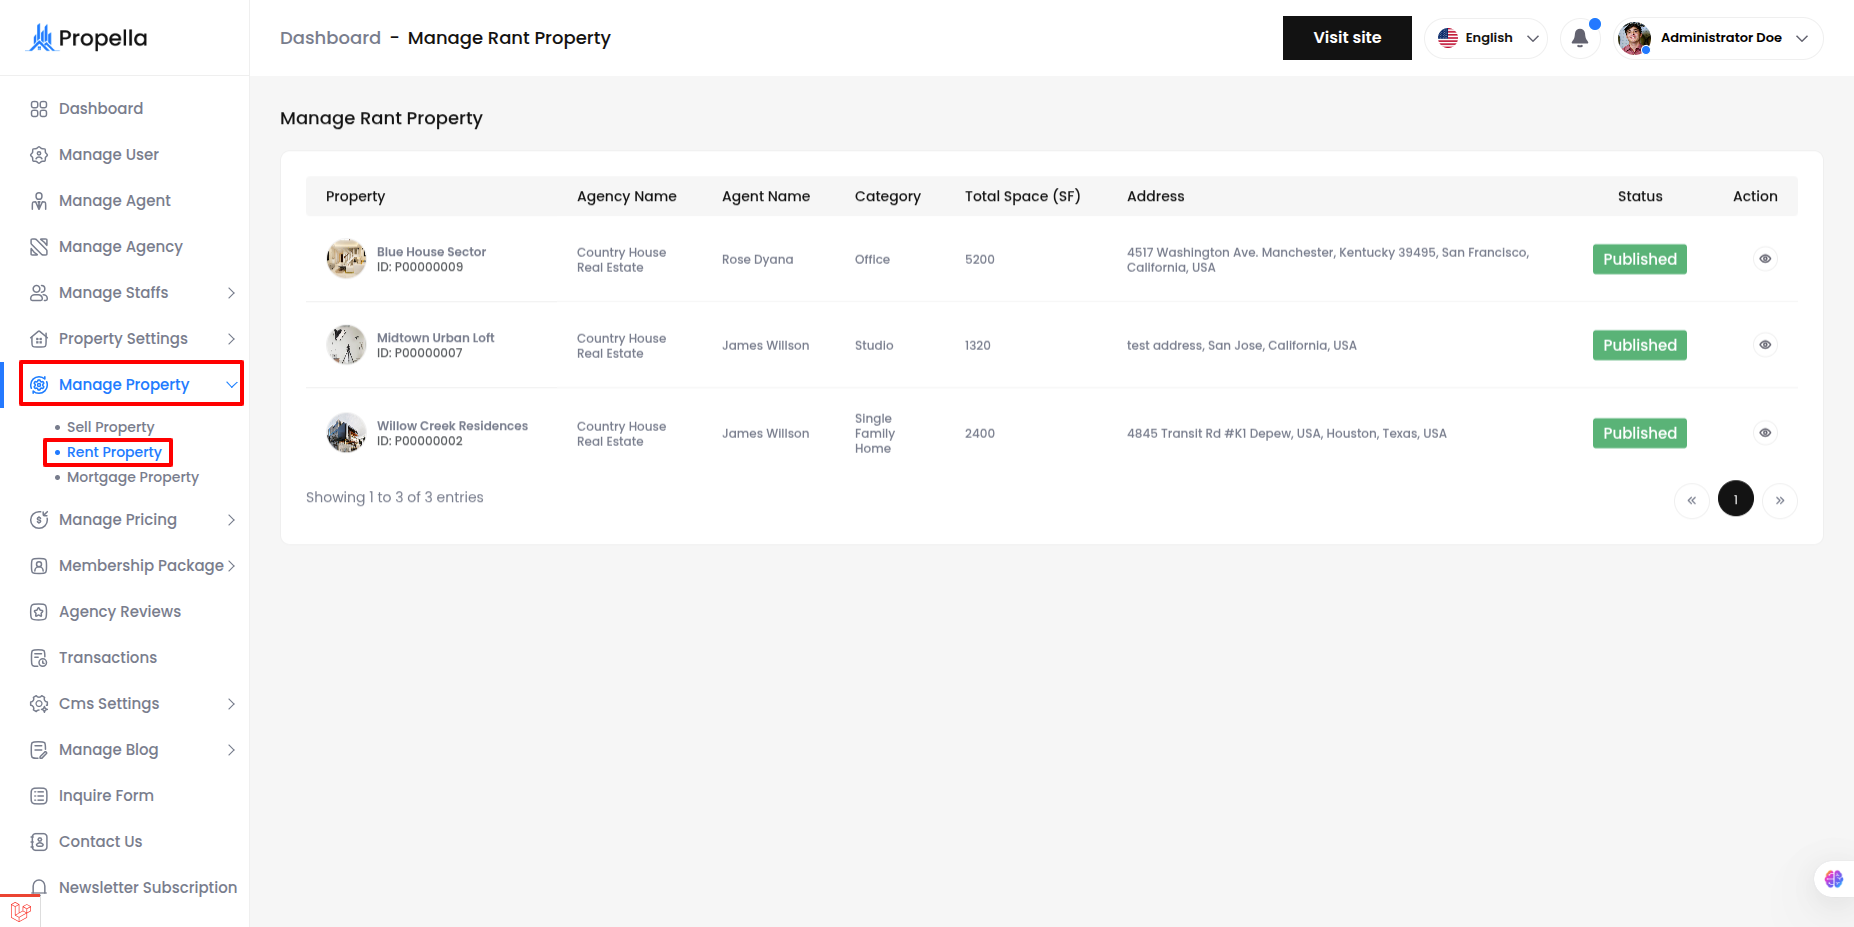1854x927 pixels.
Task: Click the Property Settings house icon
Action: tap(39, 339)
